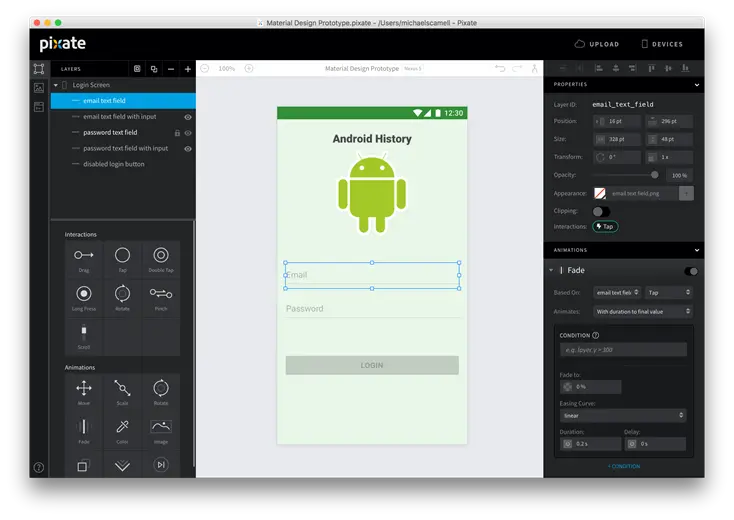The height and width of the screenshot is (520, 734).
Task: Align layers to bottom edge
Action: pyautogui.click(x=685, y=68)
